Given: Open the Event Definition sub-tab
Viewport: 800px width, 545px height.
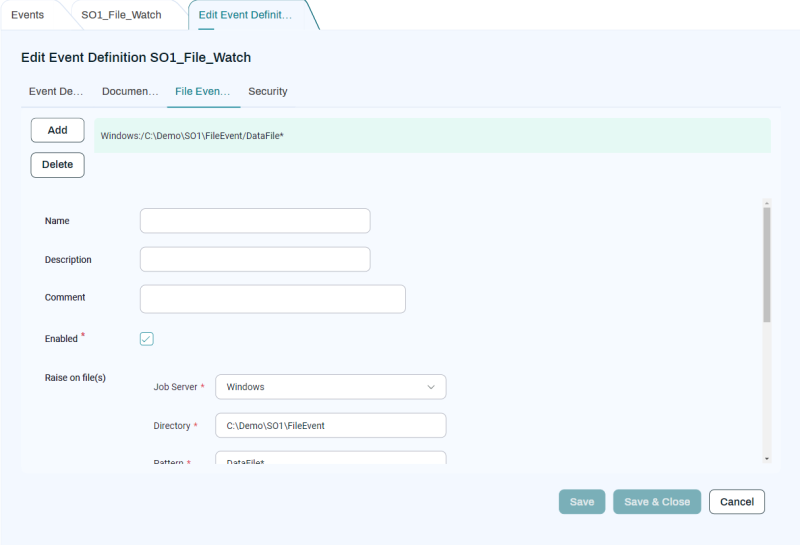Looking at the screenshot, I should (x=56, y=91).
